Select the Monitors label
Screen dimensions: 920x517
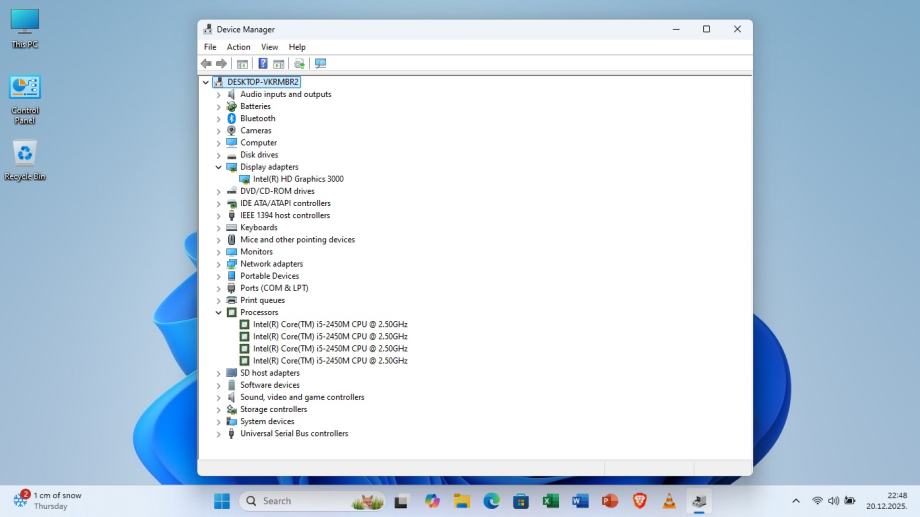coord(256,252)
